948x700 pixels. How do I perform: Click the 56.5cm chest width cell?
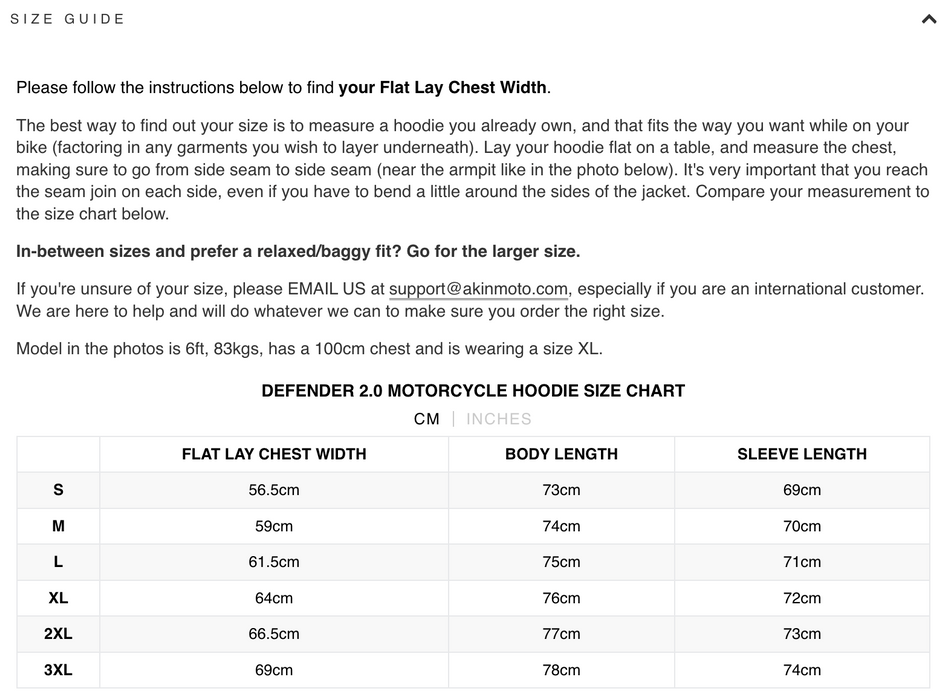(274, 490)
